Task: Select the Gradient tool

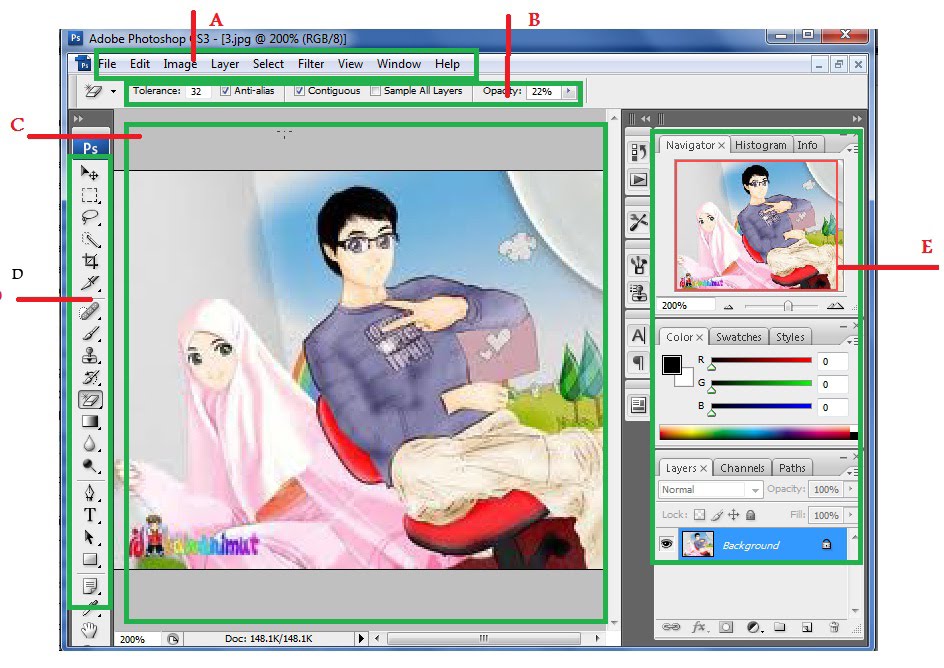Action: (x=90, y=422)
